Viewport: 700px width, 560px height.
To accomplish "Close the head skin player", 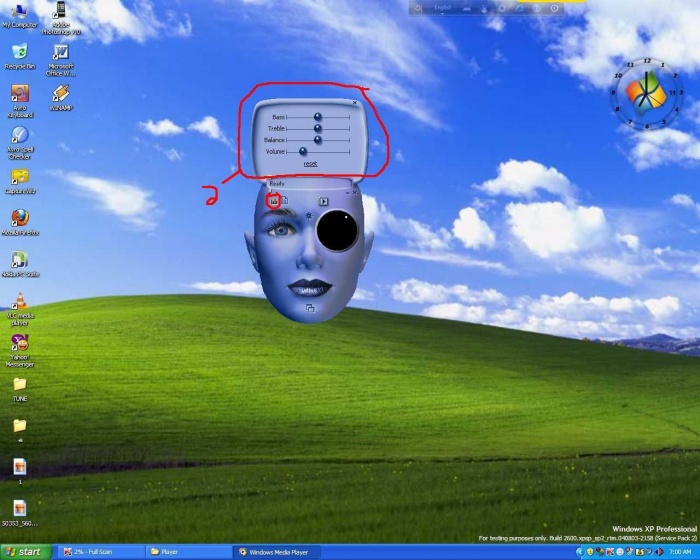I will coord(355,192).
